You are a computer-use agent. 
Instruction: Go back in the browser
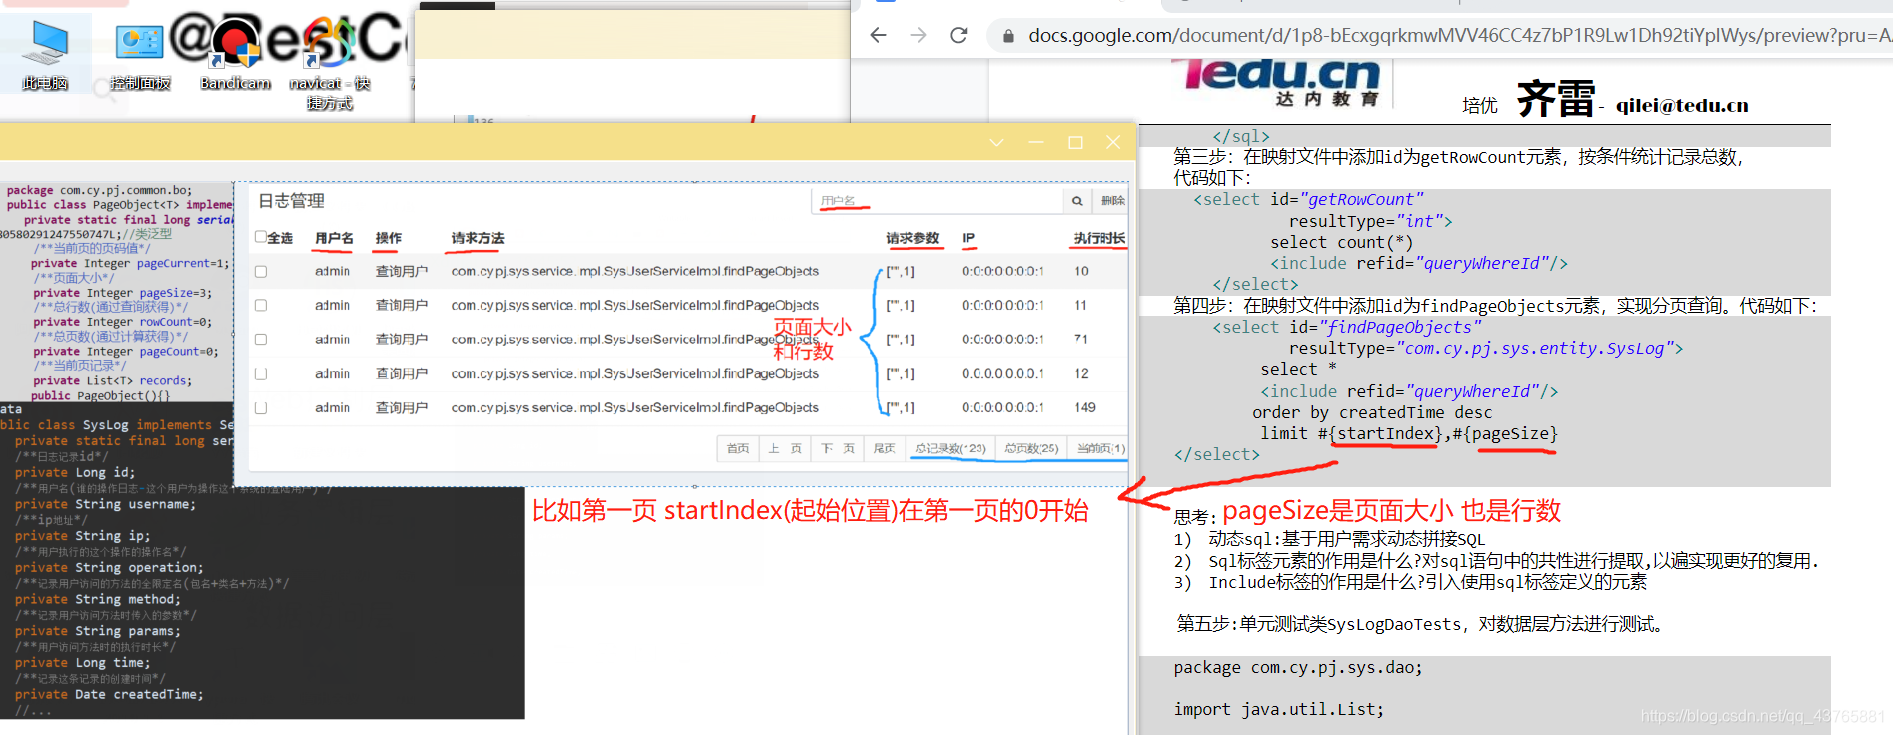878,35
